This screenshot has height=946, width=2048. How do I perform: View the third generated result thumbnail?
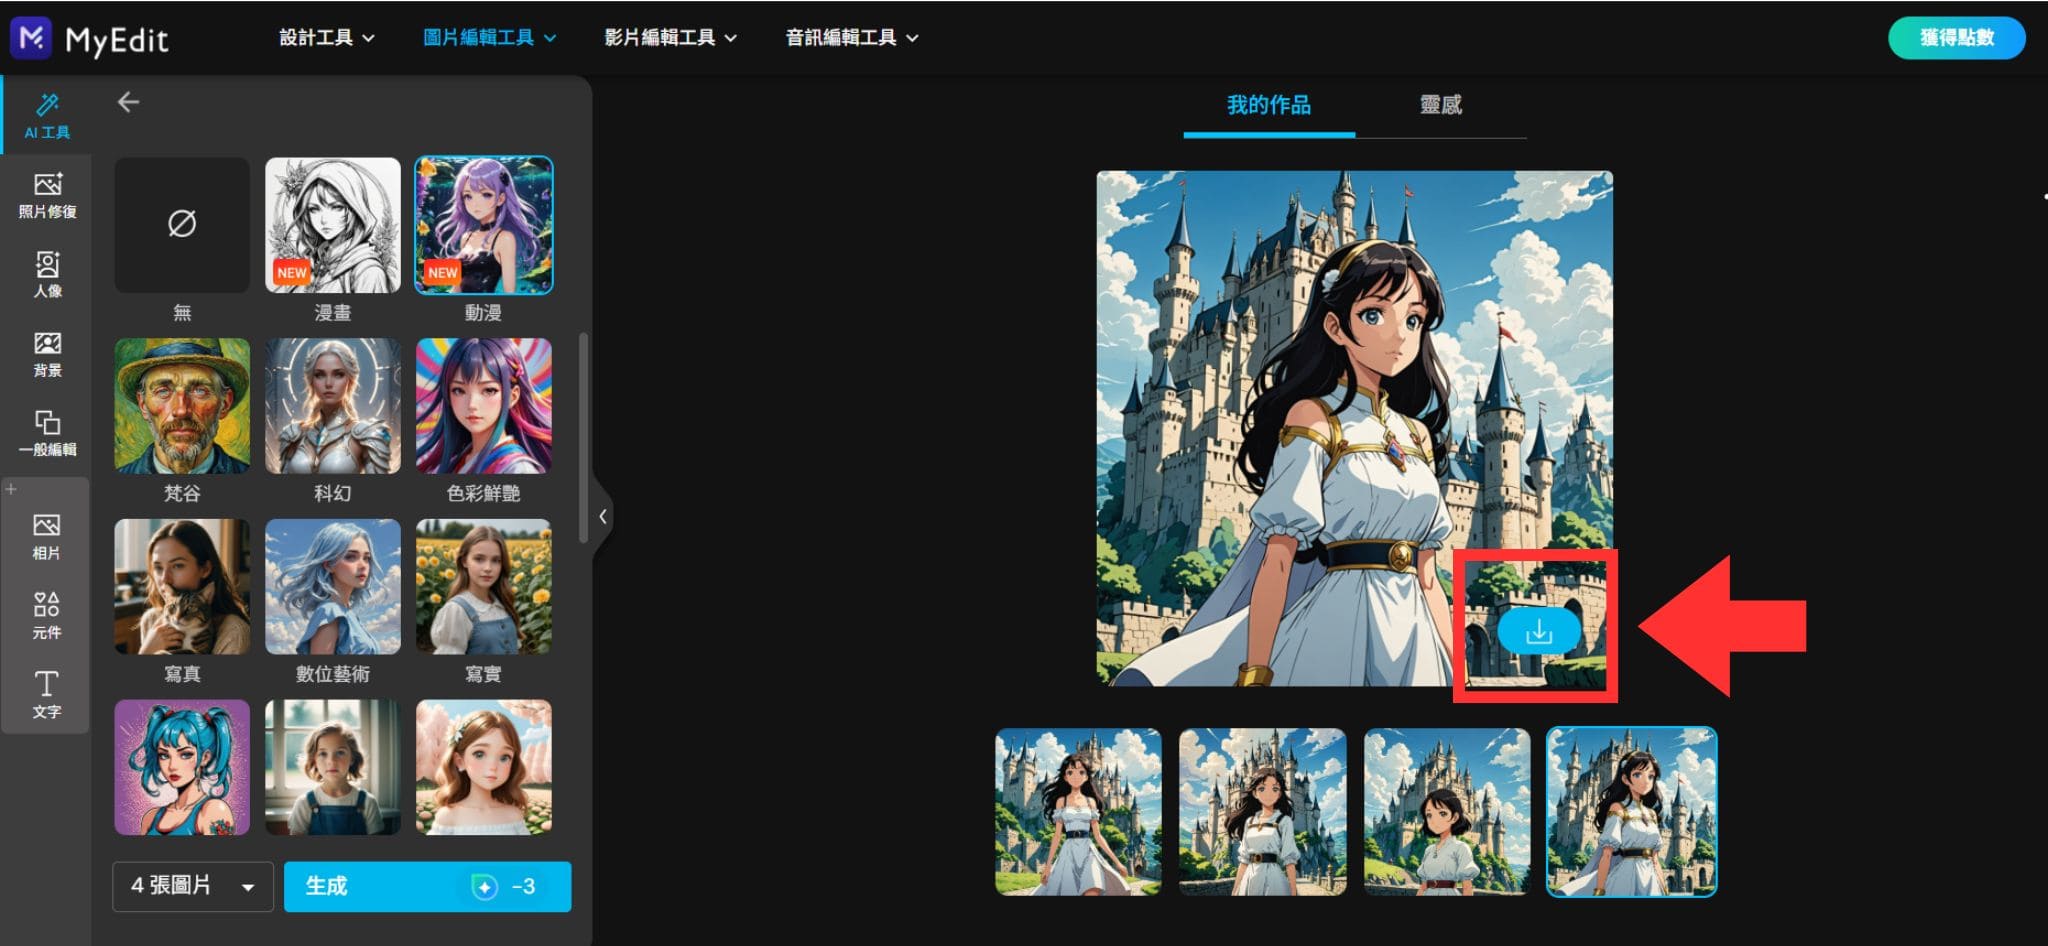tap(1447, 812)
